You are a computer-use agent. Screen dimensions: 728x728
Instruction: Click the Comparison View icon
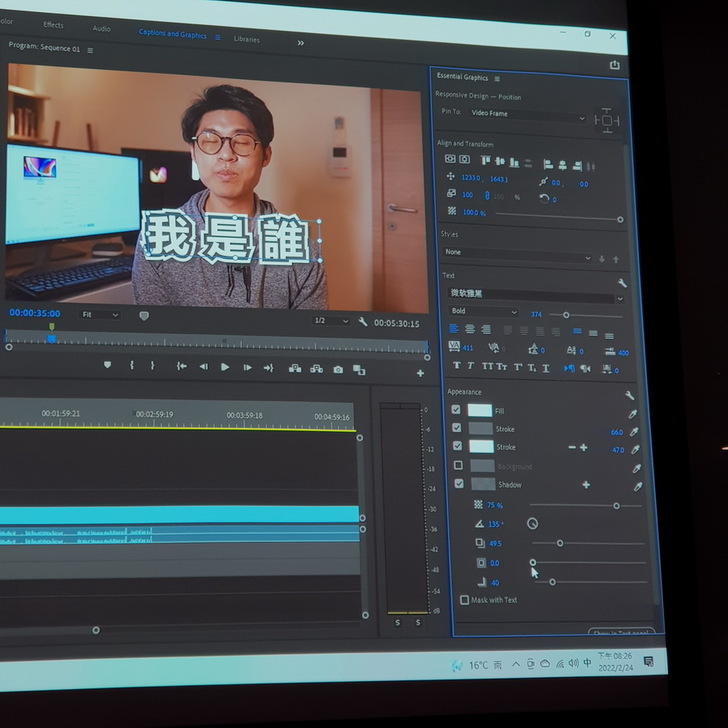359,370
